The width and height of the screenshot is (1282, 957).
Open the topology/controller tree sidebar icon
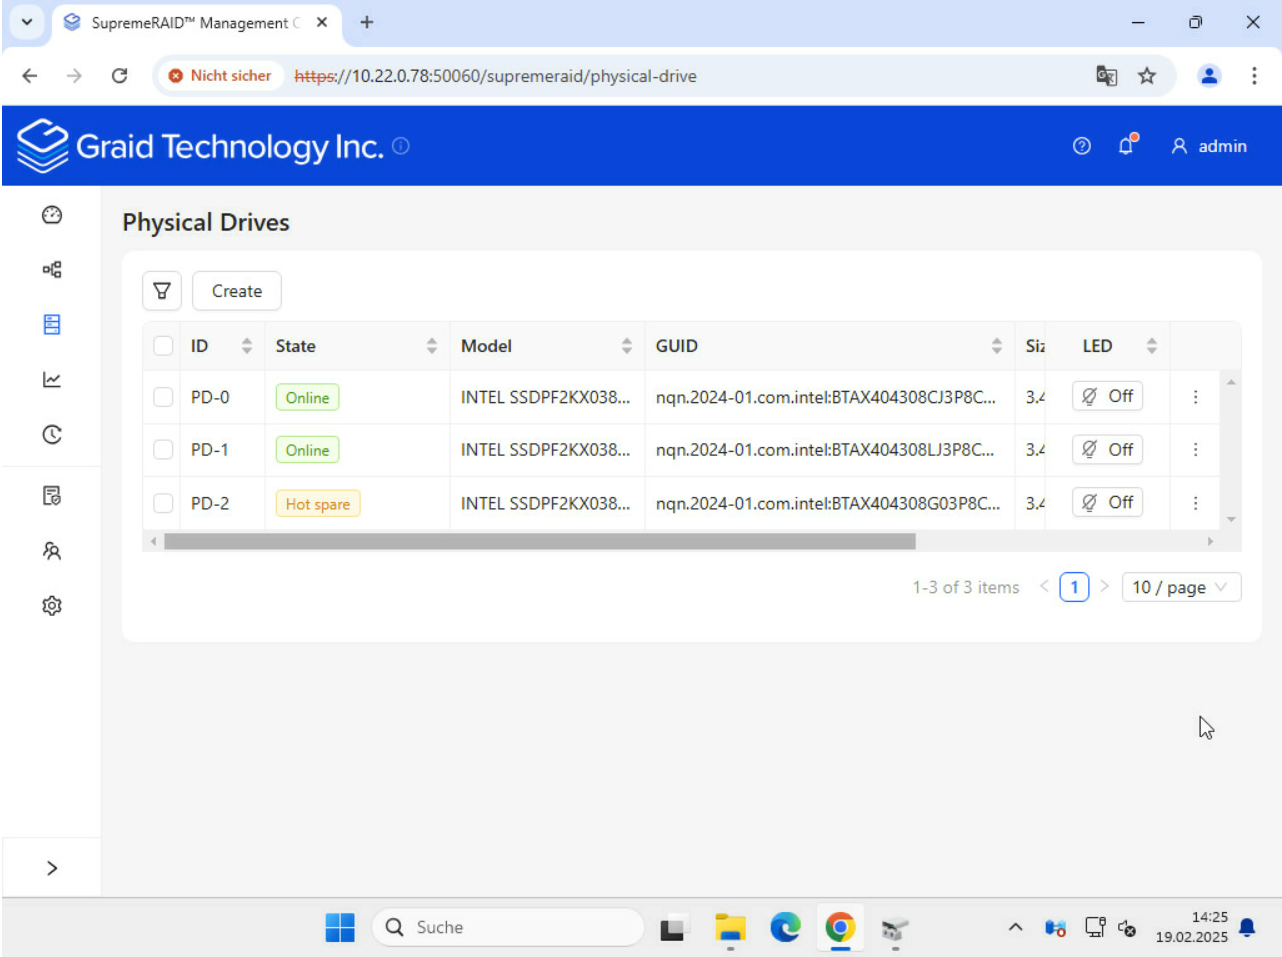tap(52, 269)
